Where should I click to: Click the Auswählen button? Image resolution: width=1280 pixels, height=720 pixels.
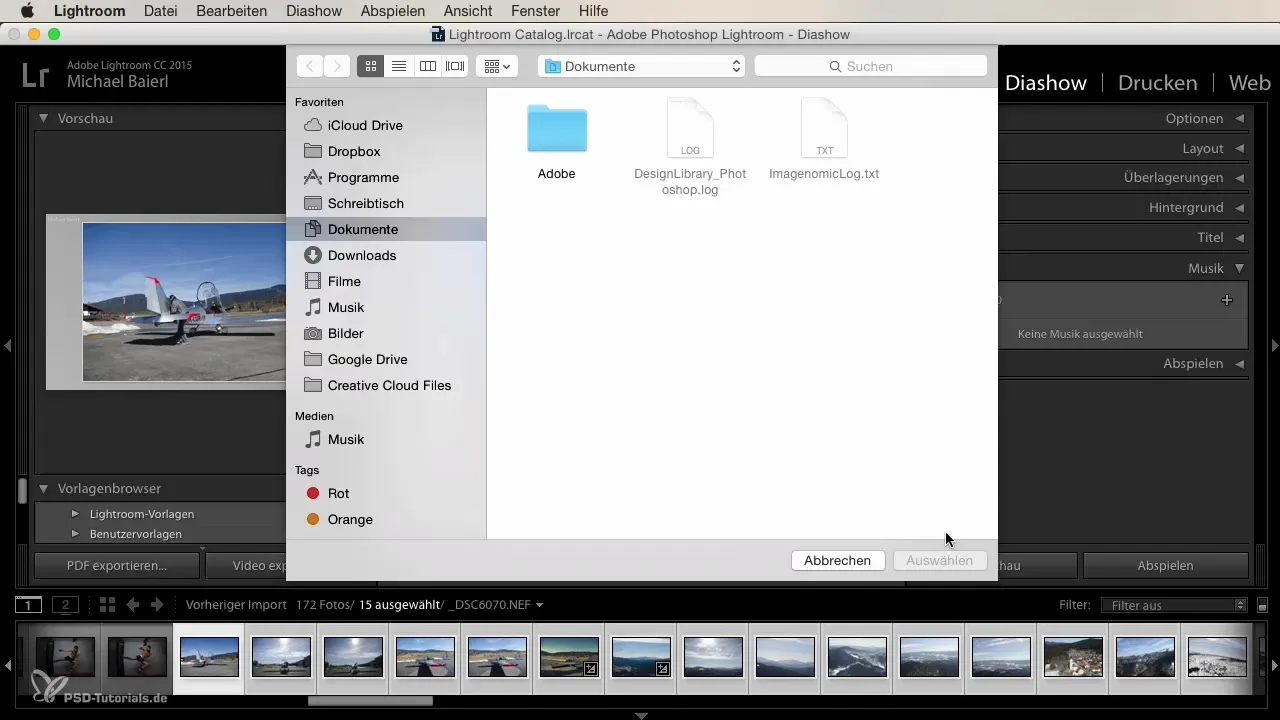click(x=940, y=561)
